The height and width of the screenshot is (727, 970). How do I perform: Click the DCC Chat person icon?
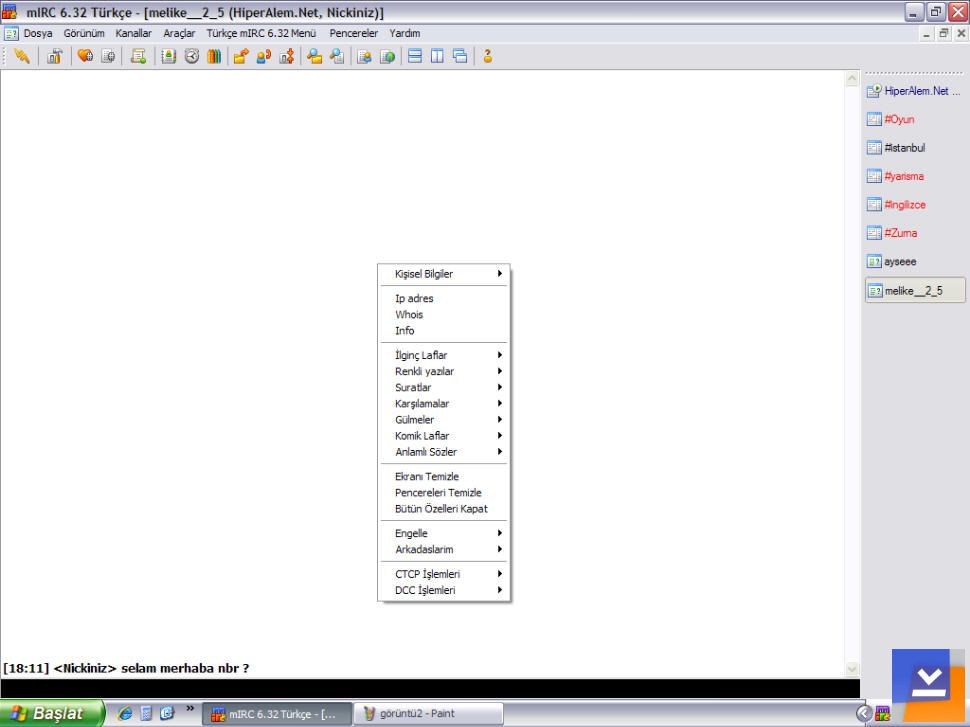pyautogui.click(x=264, y=56)
